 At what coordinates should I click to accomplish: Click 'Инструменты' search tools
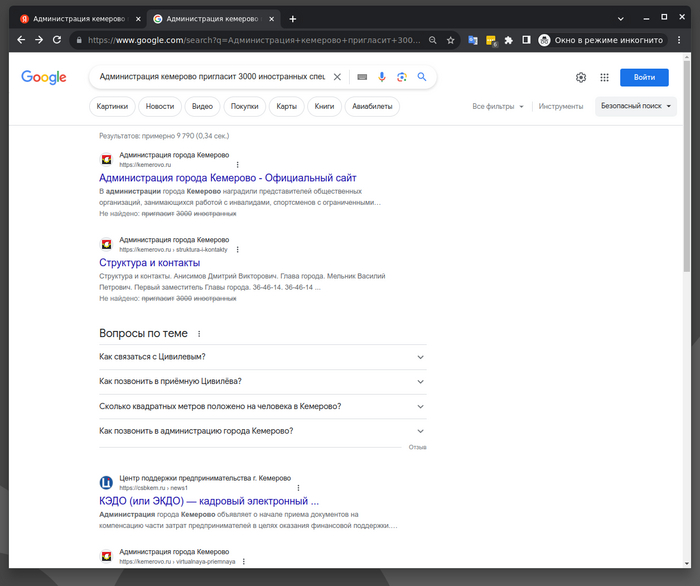pyautogui.click(x=560, y=106)
